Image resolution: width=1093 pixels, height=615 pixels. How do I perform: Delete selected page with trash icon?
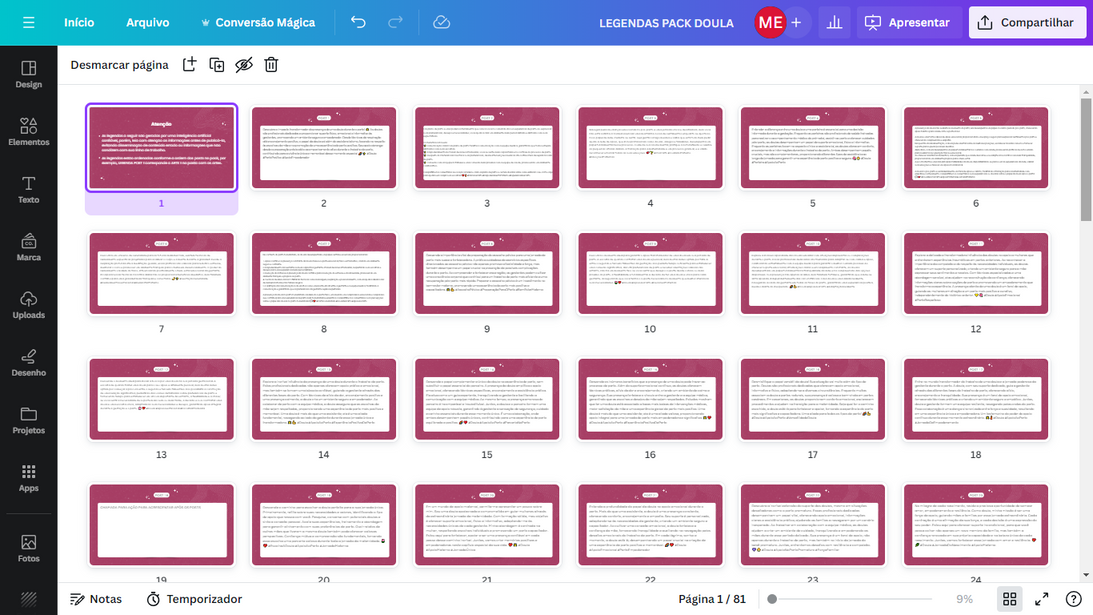point(271,65)
